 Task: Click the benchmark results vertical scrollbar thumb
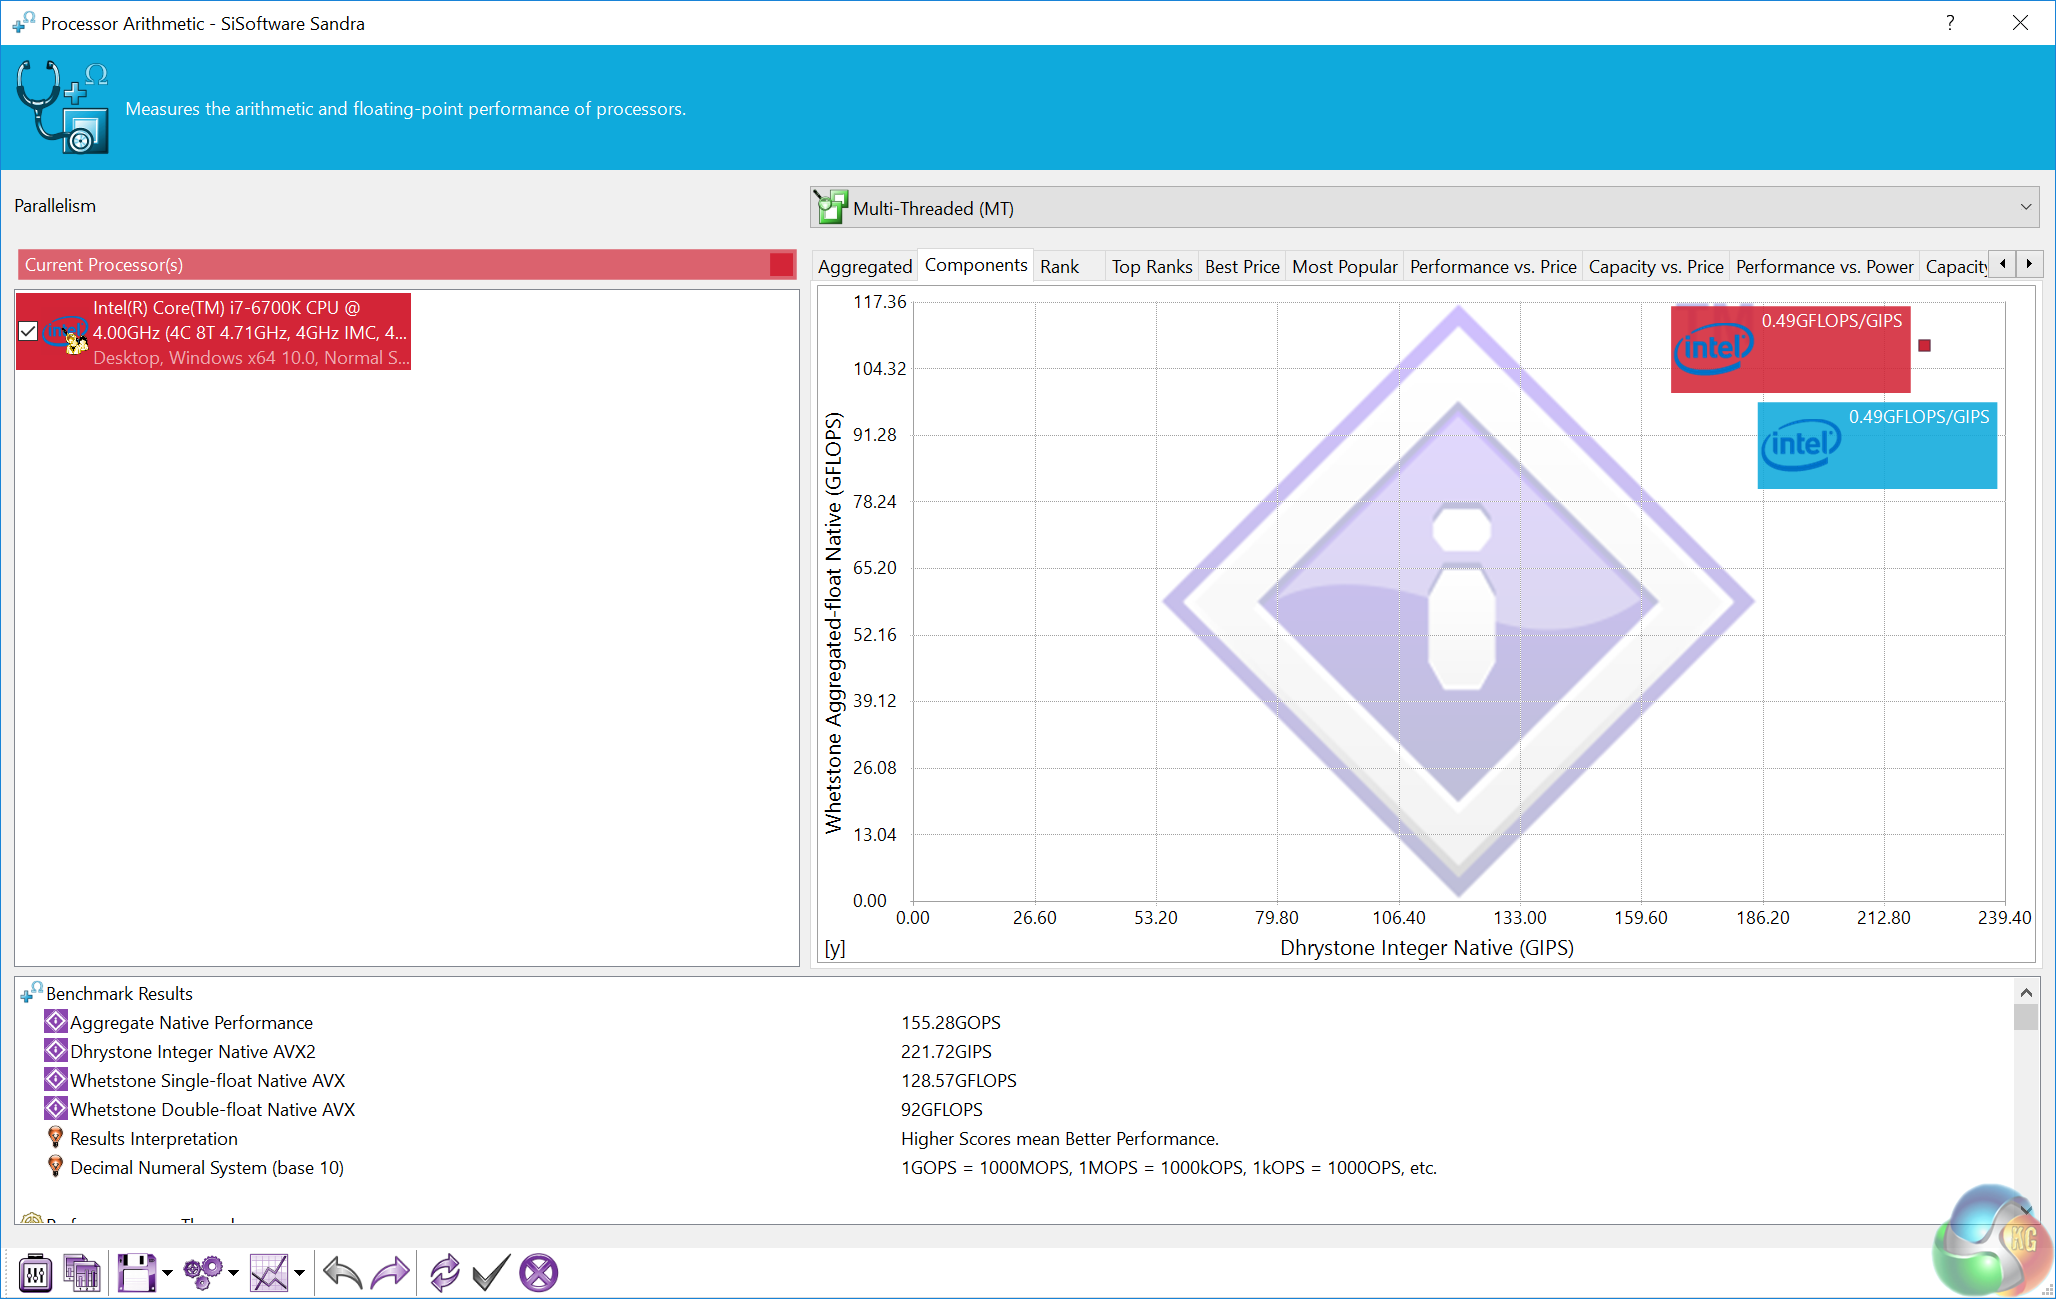2025,1017
